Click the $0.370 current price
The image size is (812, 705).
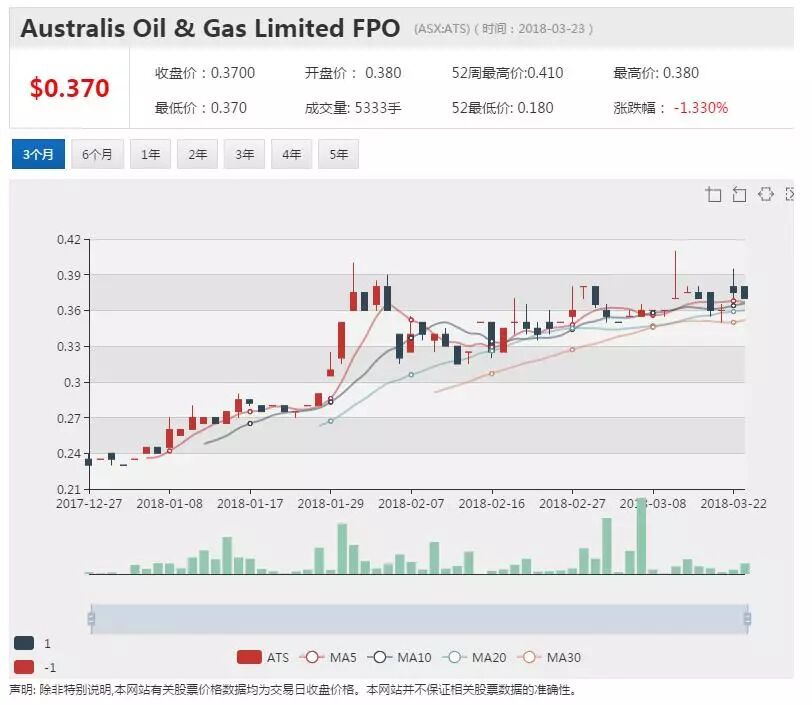click(69, 88)
